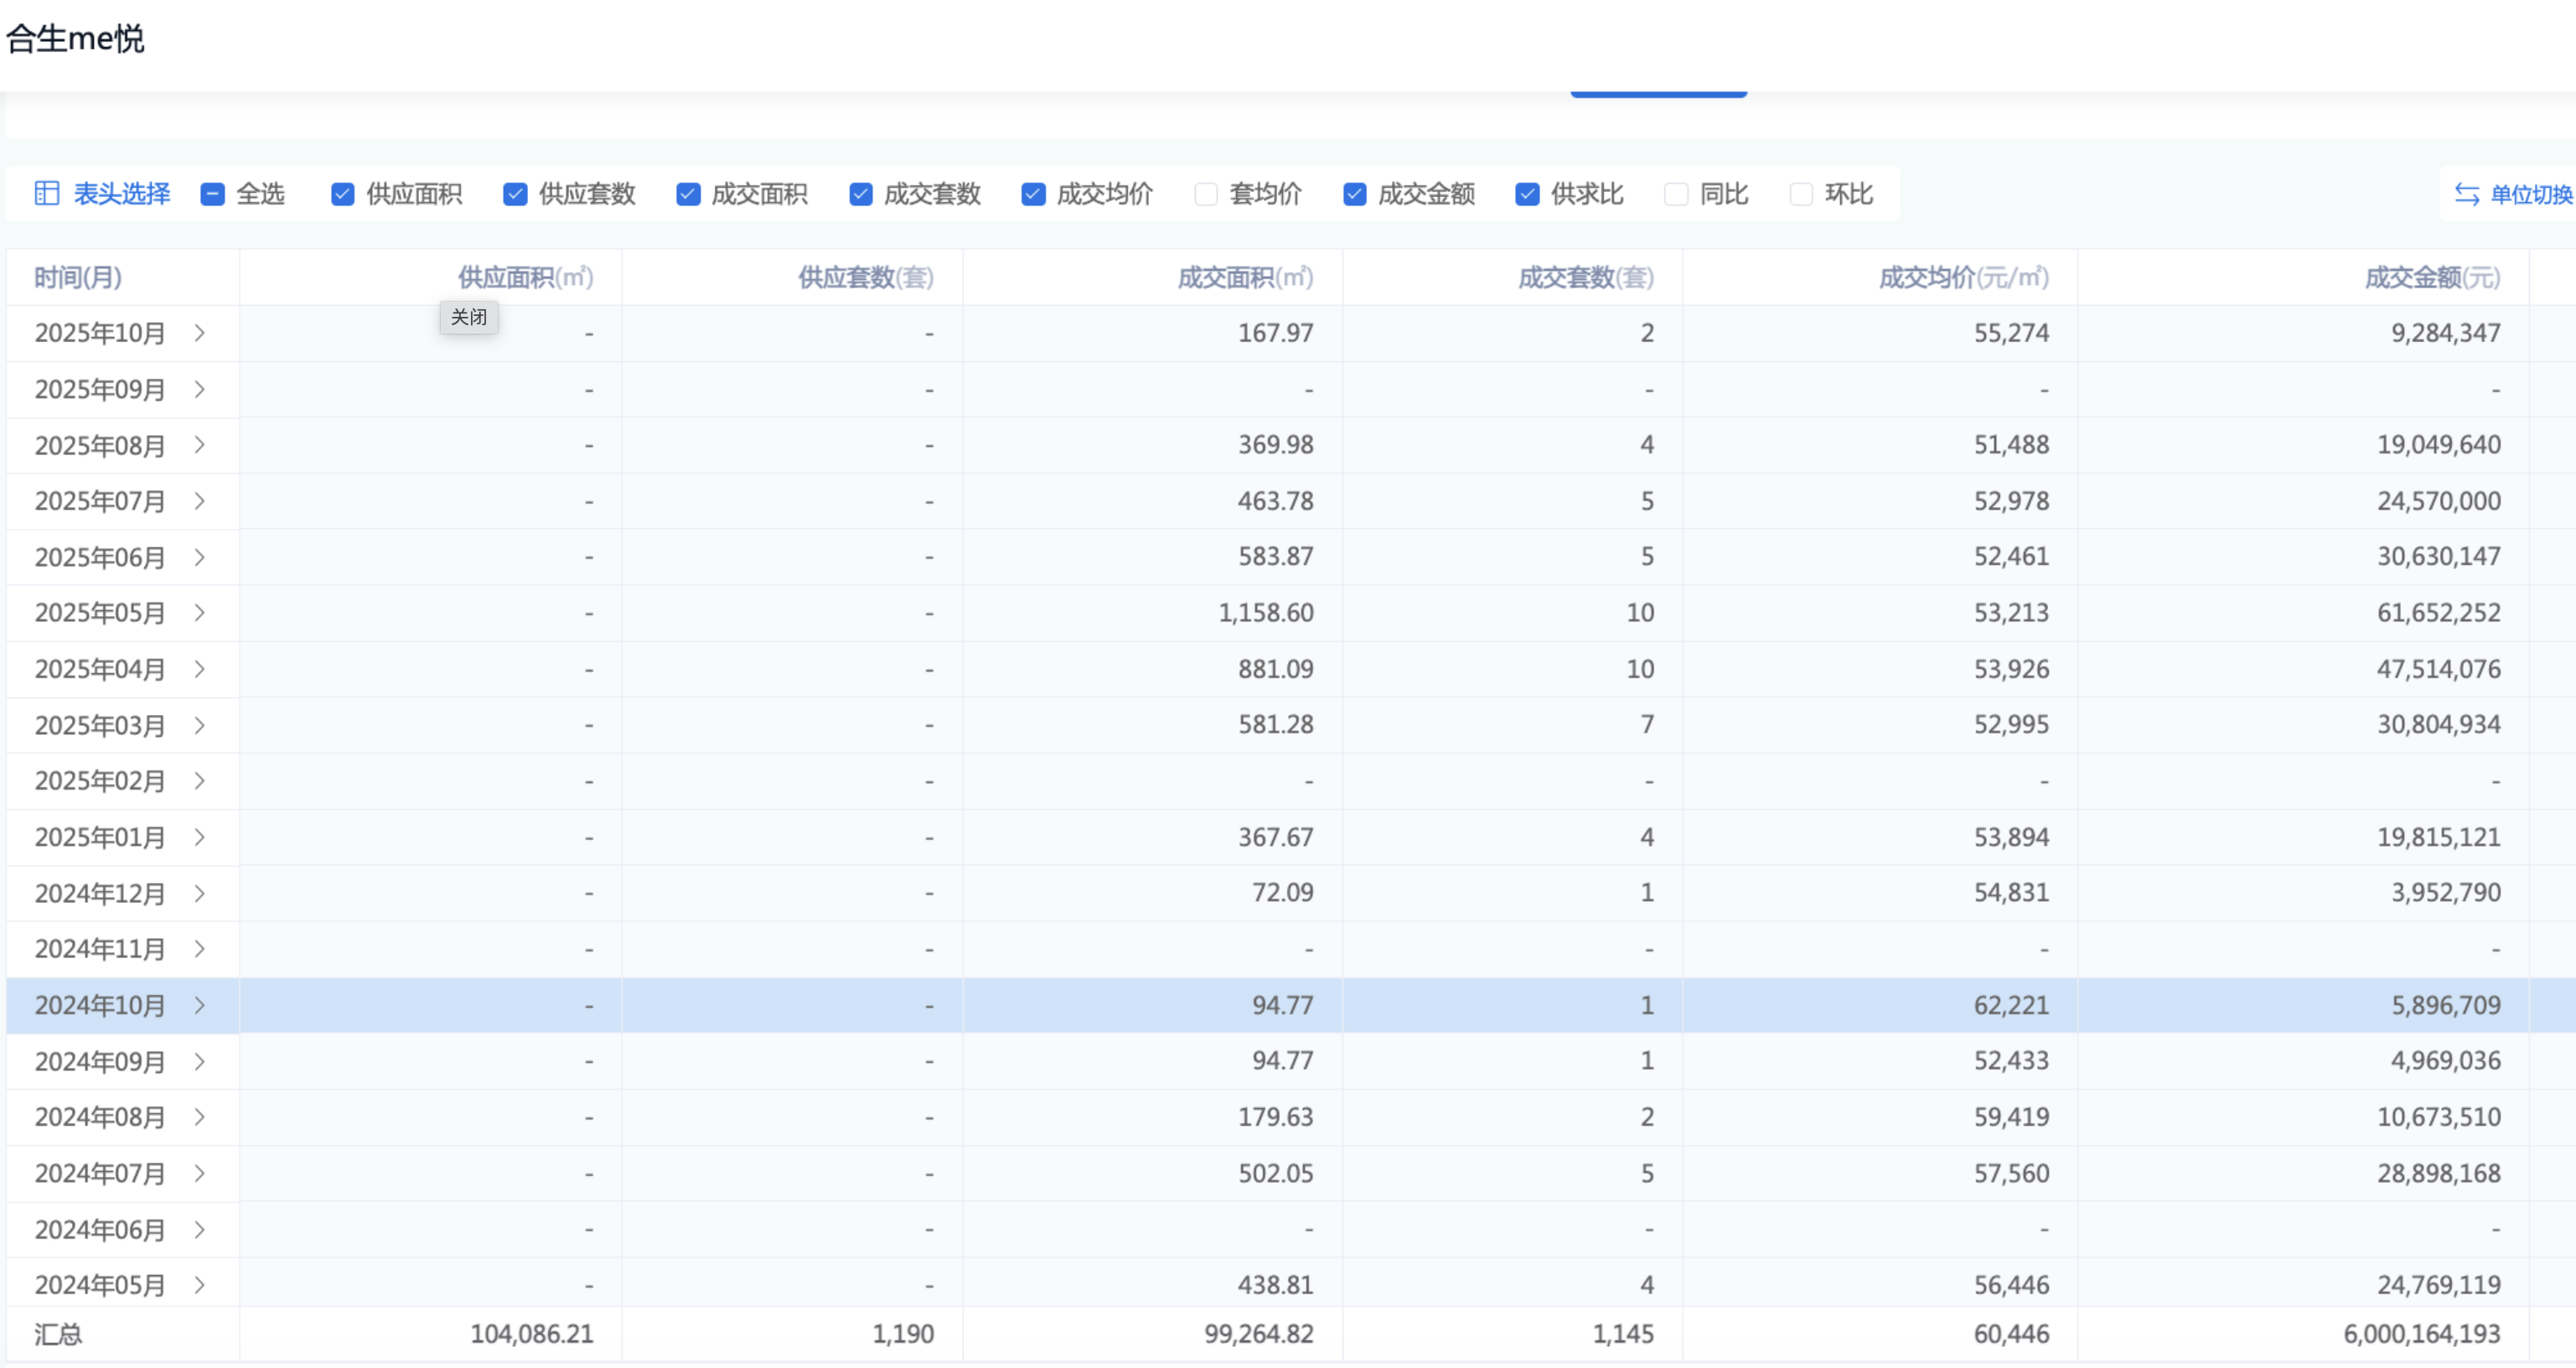The height and width of the screenshot is (1368, 2576).
Task: Click the 单位切换 button label
Action: [2530, 194]
